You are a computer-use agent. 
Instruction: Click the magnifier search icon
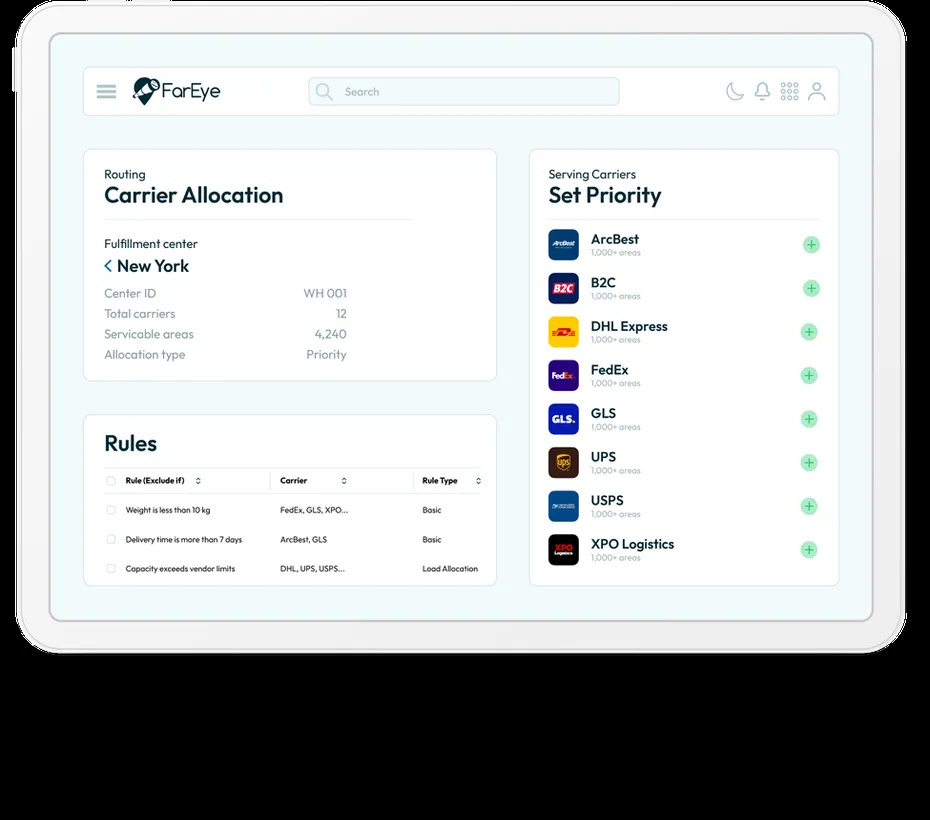[324, 91]
